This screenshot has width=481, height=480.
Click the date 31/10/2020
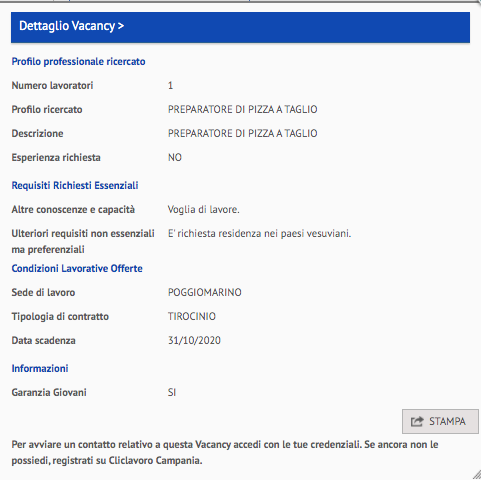(194, 340)
